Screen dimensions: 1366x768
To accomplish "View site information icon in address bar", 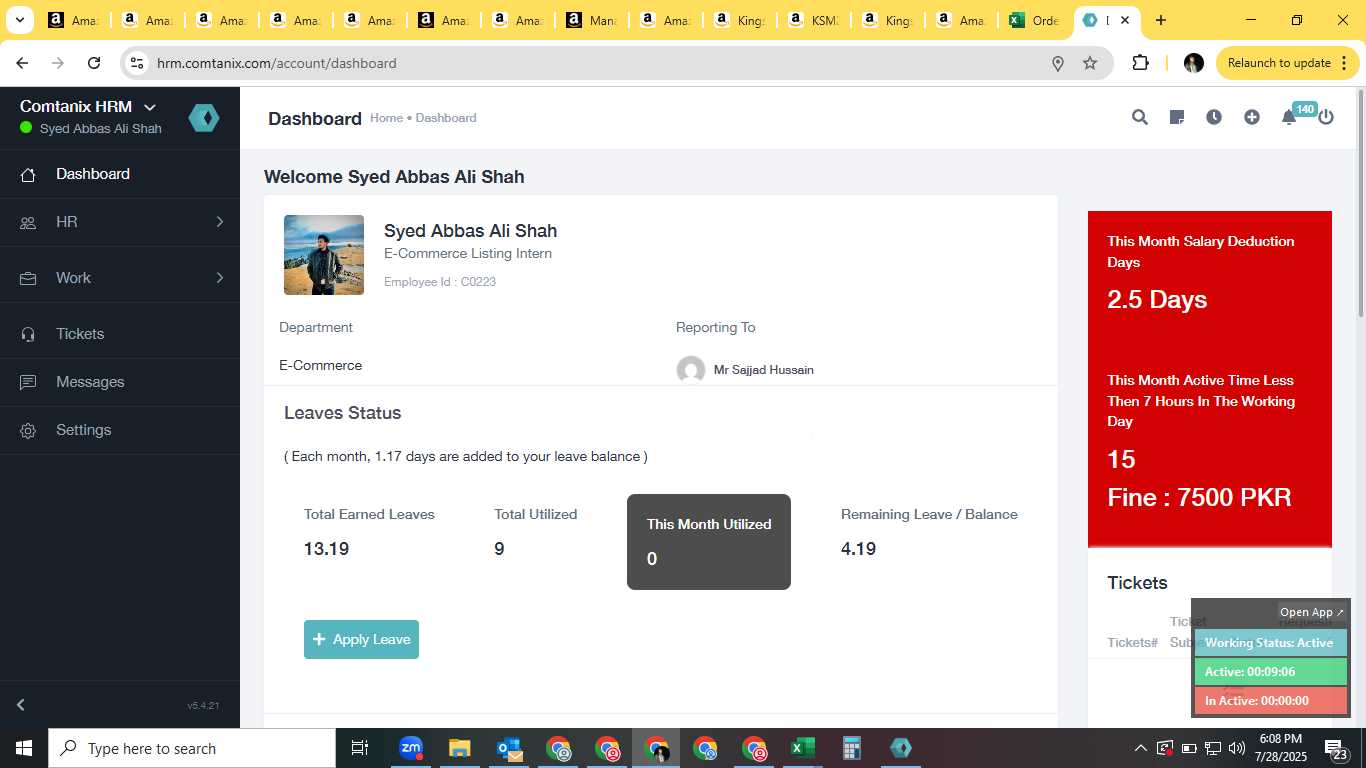I will click(138, 63).
